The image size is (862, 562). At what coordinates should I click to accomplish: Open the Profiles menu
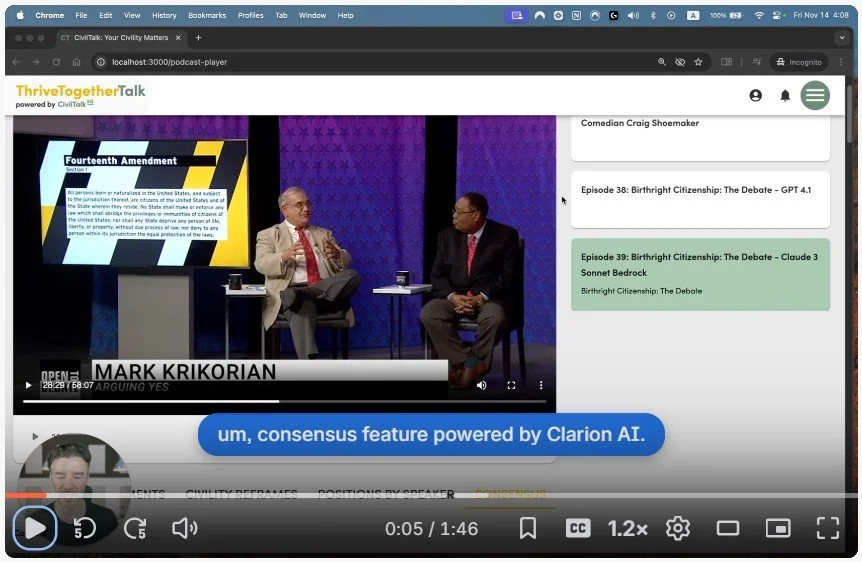click(250, 15)
